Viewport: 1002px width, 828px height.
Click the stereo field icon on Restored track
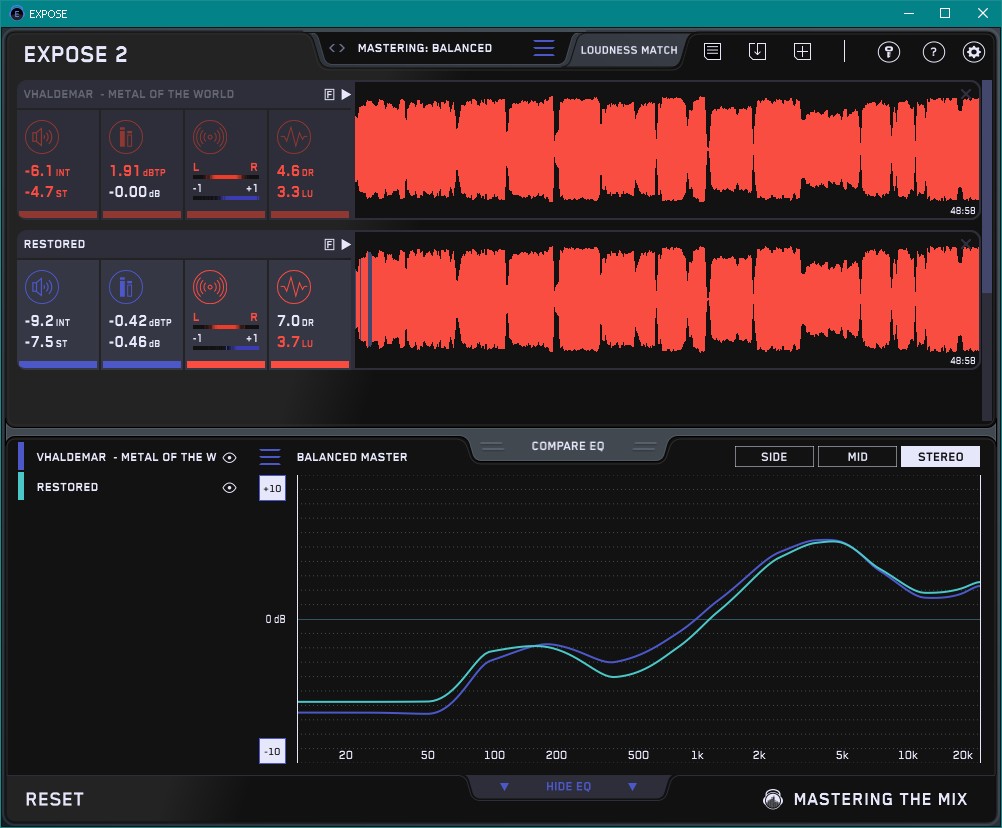click(209, 288)
